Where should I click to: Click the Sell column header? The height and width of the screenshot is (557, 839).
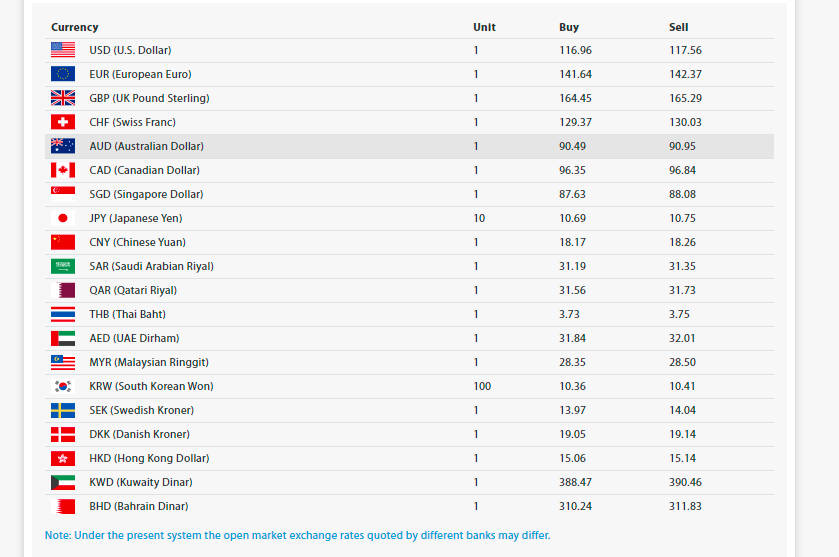pos(678,27)
